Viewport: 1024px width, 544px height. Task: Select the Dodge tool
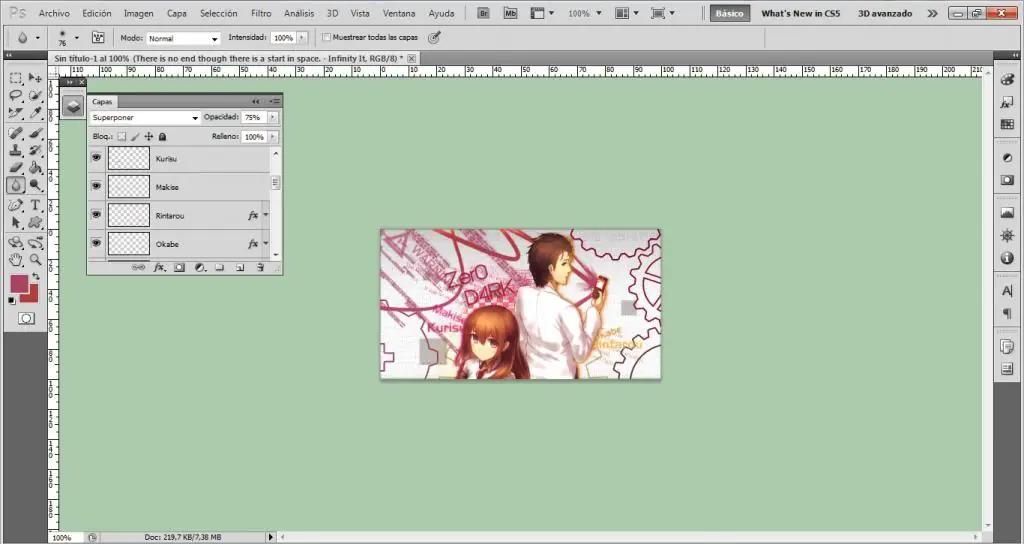pyautogui.click(x=35, y=185)
